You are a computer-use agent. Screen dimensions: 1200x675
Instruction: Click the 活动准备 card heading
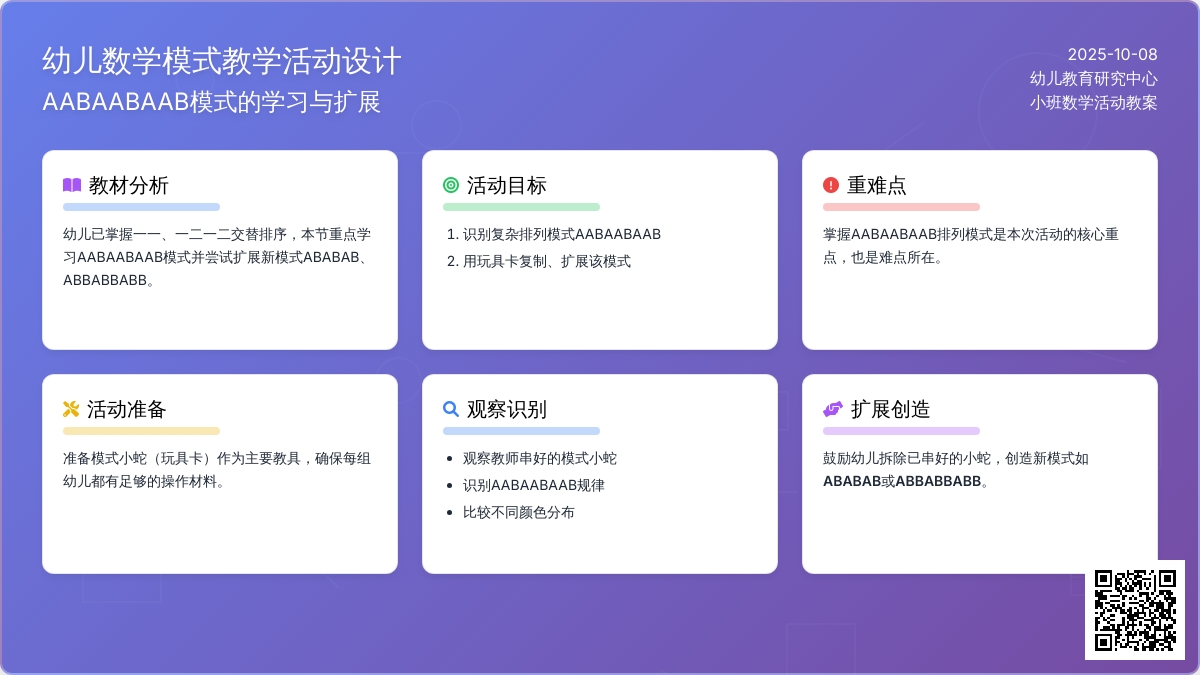coord(127,409)
